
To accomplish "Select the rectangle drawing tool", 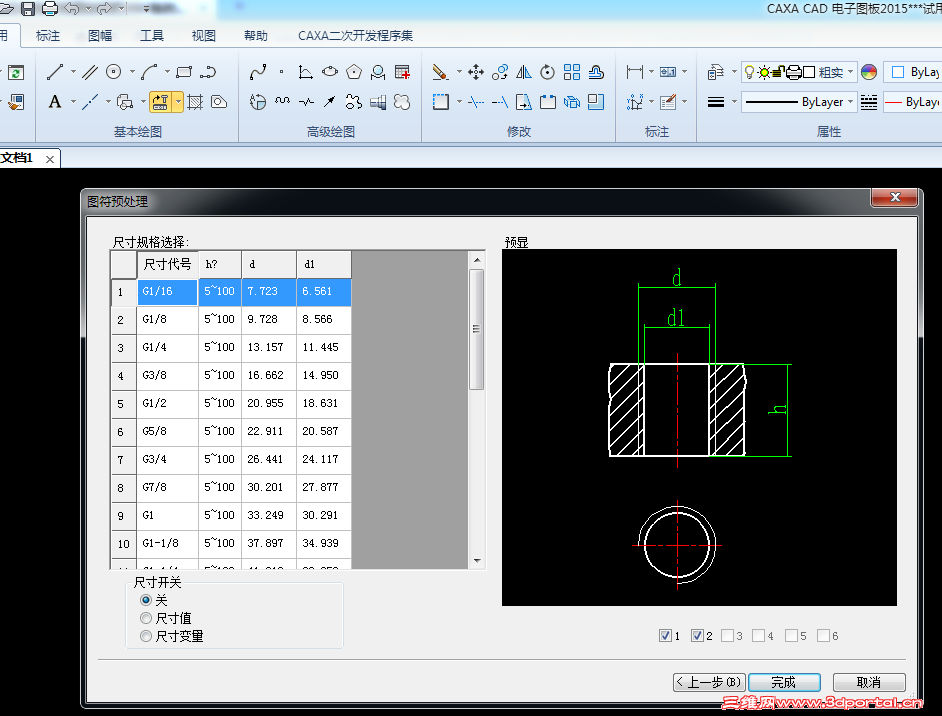I will (x=184, y=72).
